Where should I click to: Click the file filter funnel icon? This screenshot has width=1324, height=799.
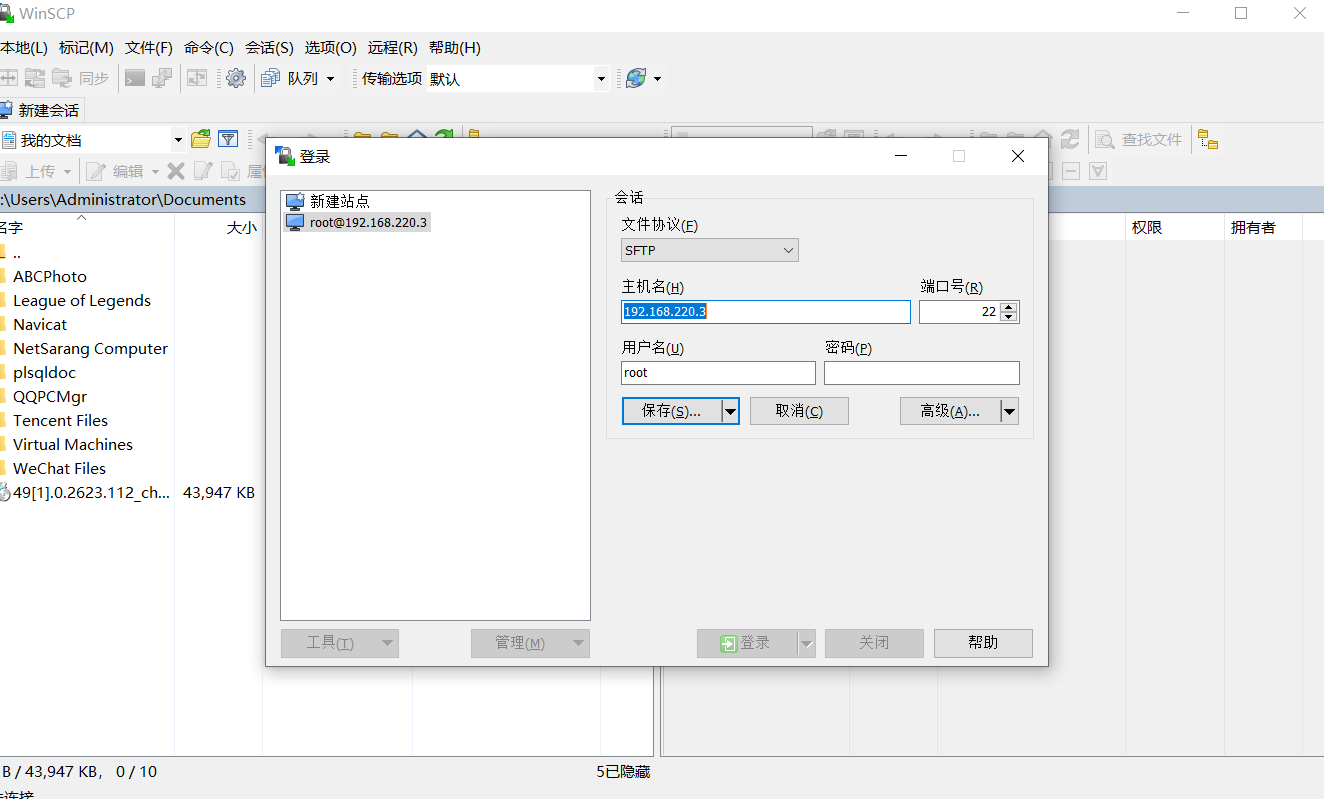(x=228, y=139)
